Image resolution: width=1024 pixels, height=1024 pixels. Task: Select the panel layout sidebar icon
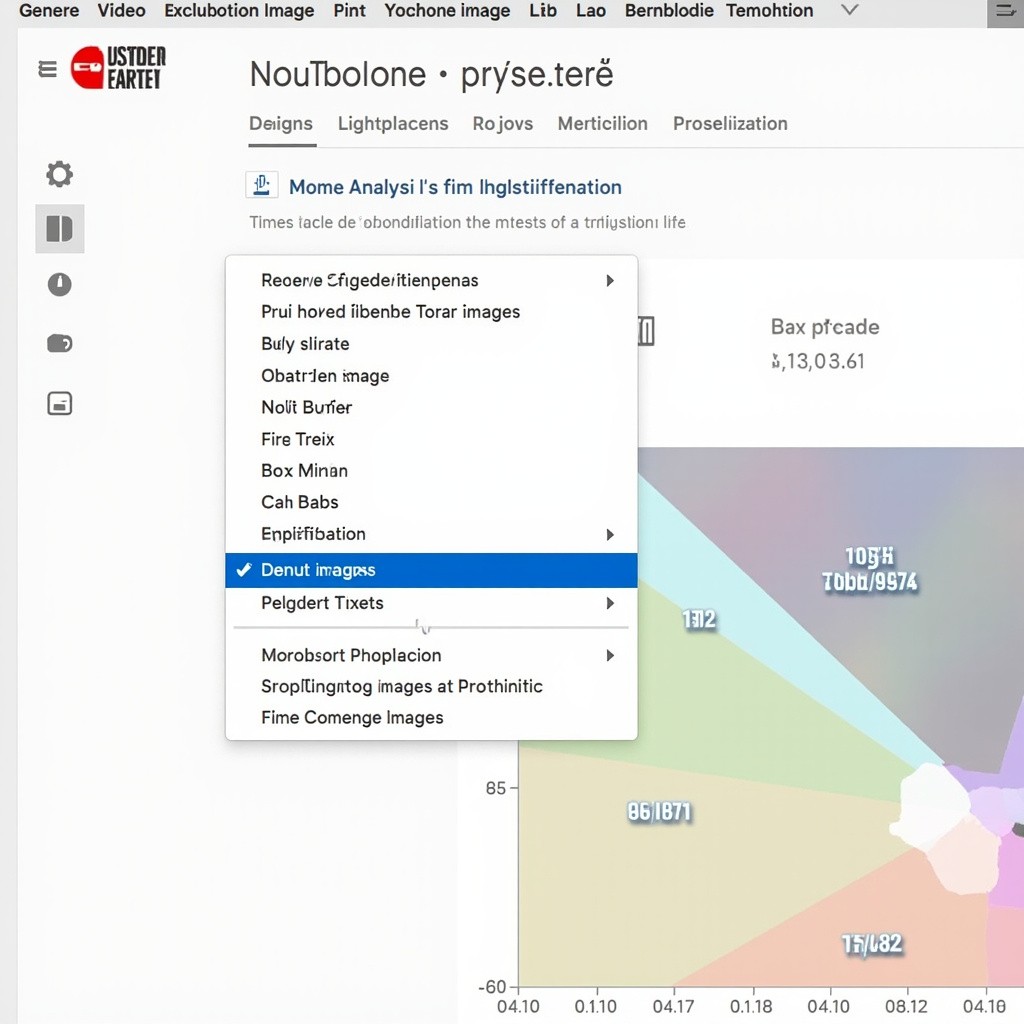click(x=60, y=229)
